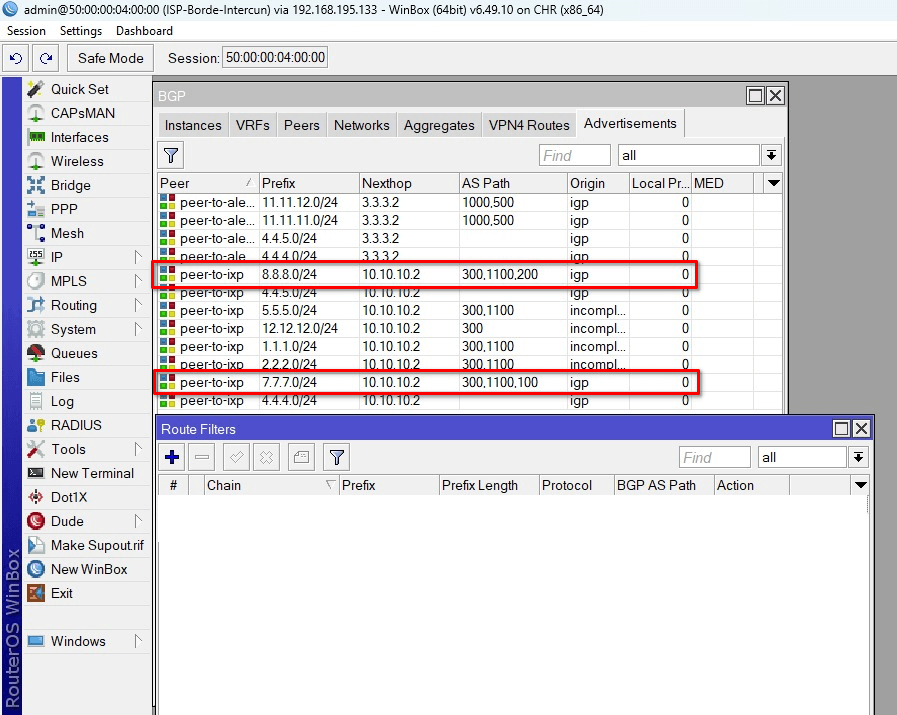Open the columns dropdown arrow in Route Filters header
The height and width of the screenshot is (715, 897).
(860, 485)
